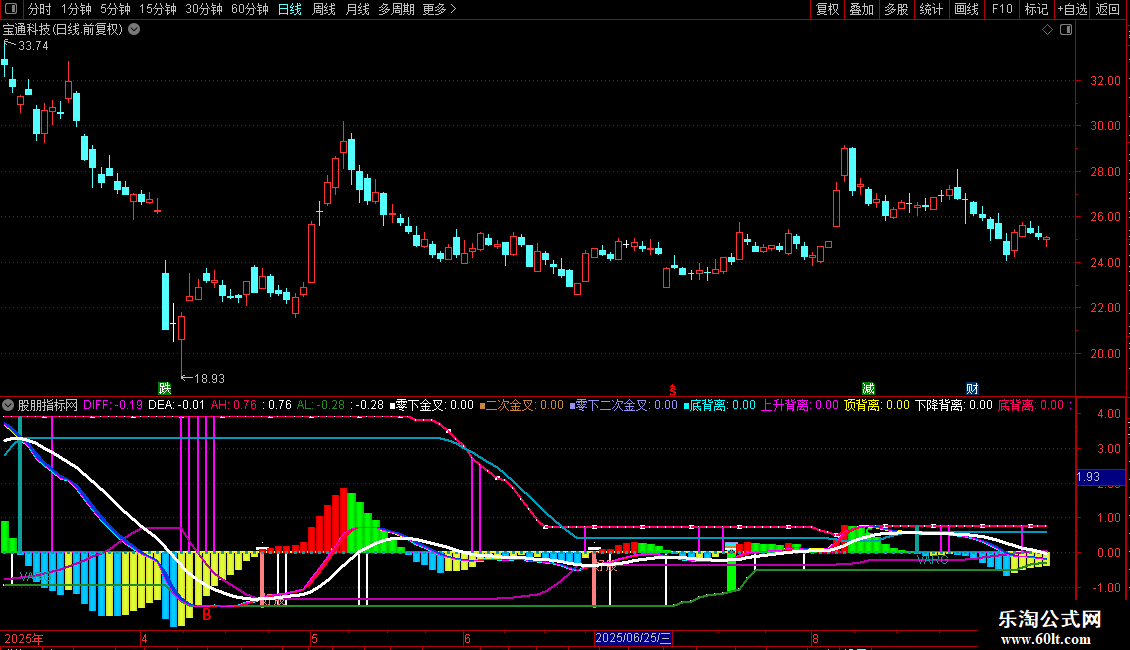Add stock via +自选 button
Screen dimensions: 1130x650
coord(1072,9)
